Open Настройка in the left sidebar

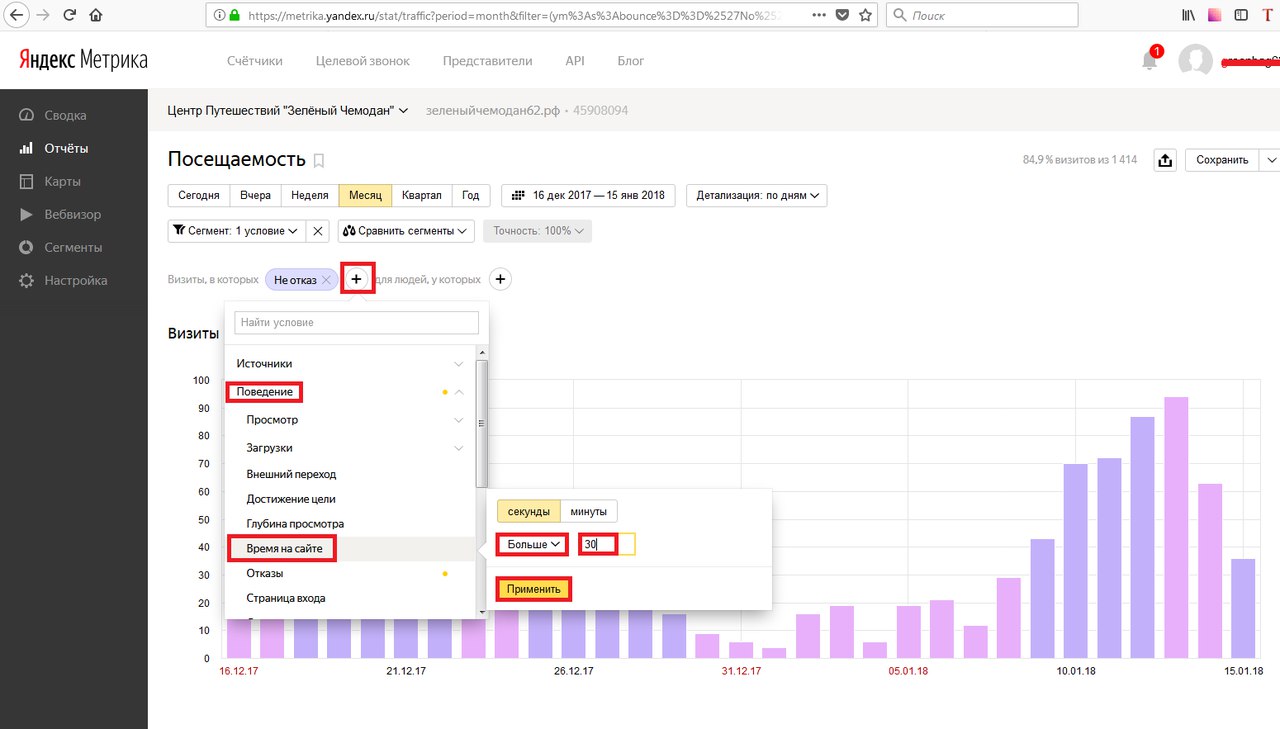click(x=74, y=280)
